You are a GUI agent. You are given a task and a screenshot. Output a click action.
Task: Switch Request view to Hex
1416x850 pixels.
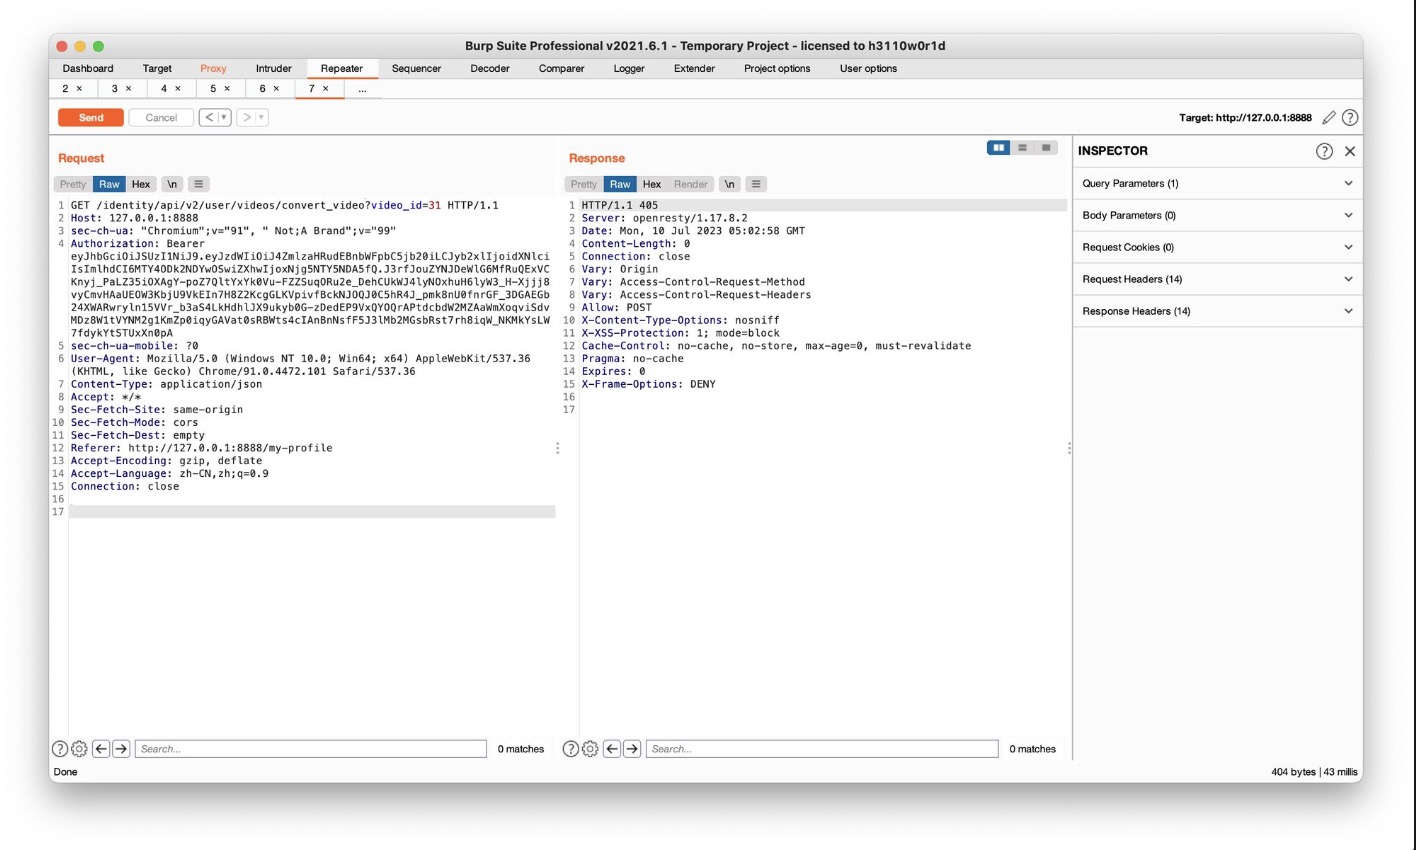pyautogui.click(x=141, y=184)
